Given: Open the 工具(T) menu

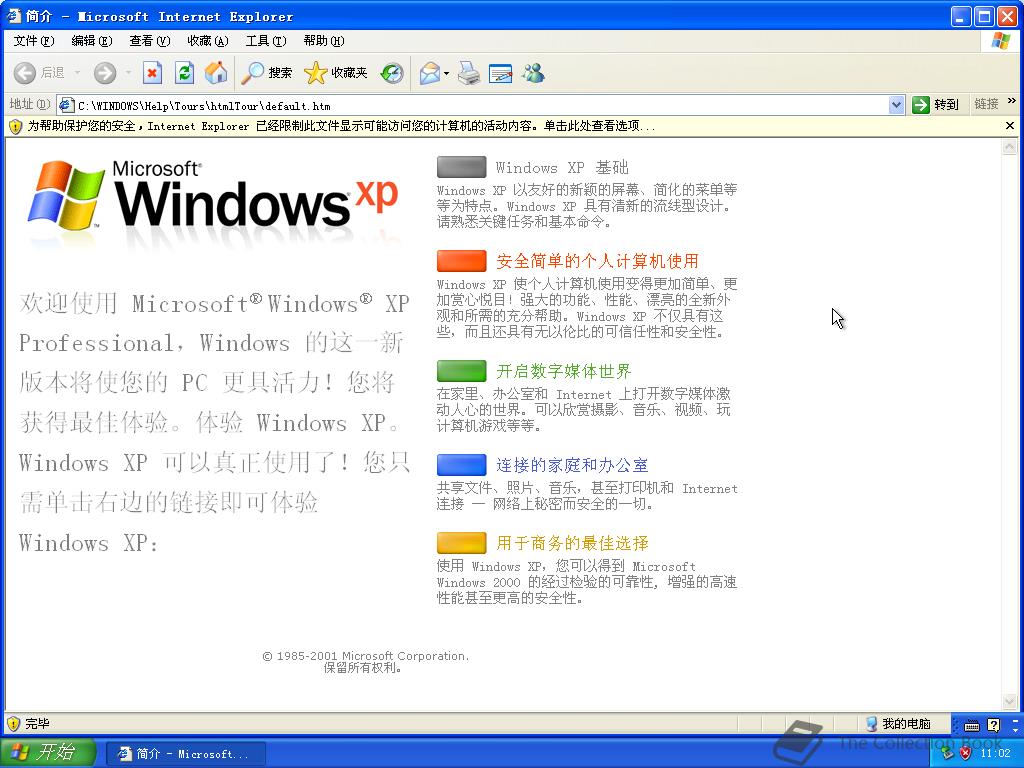Looking at the screenshot, I should pos(266,40).
